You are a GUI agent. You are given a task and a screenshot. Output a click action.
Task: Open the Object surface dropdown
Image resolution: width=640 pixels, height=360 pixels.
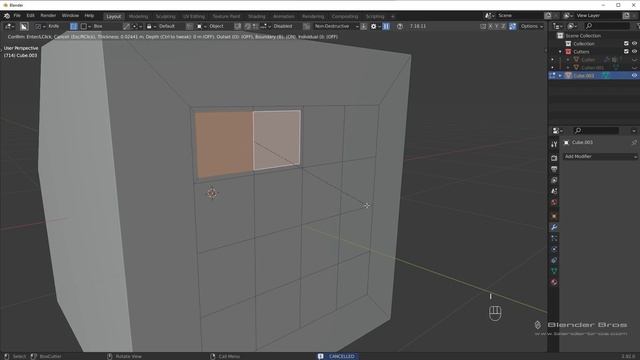(211, 26)
